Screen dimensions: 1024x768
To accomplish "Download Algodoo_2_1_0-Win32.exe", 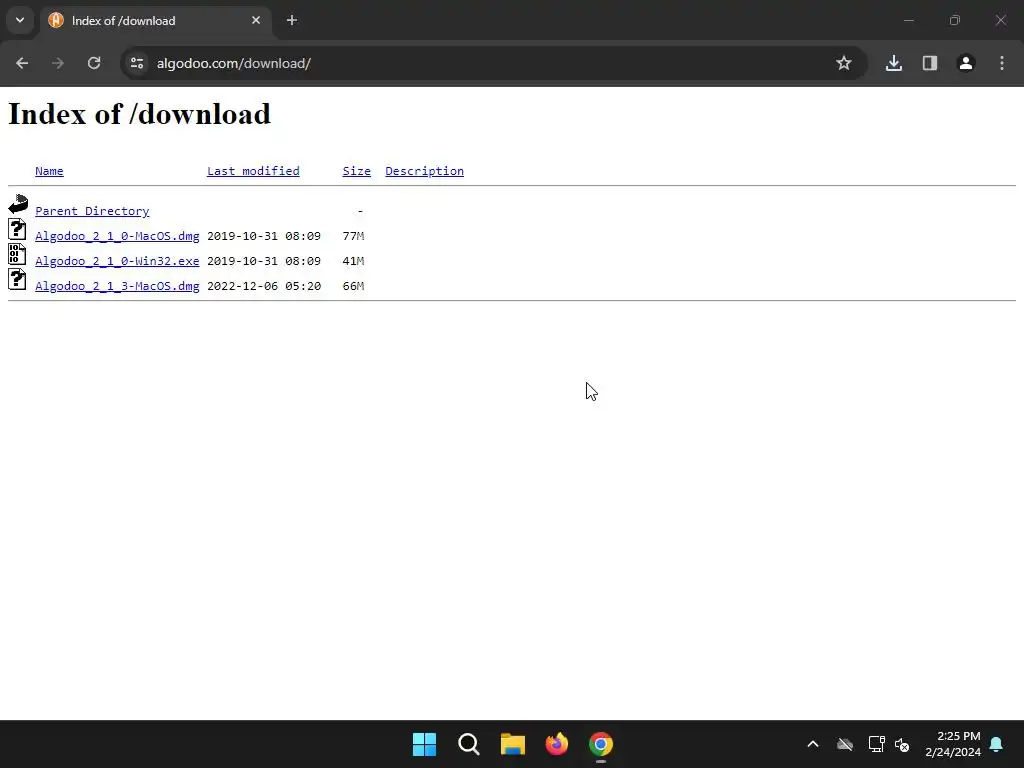I will 117,261.
